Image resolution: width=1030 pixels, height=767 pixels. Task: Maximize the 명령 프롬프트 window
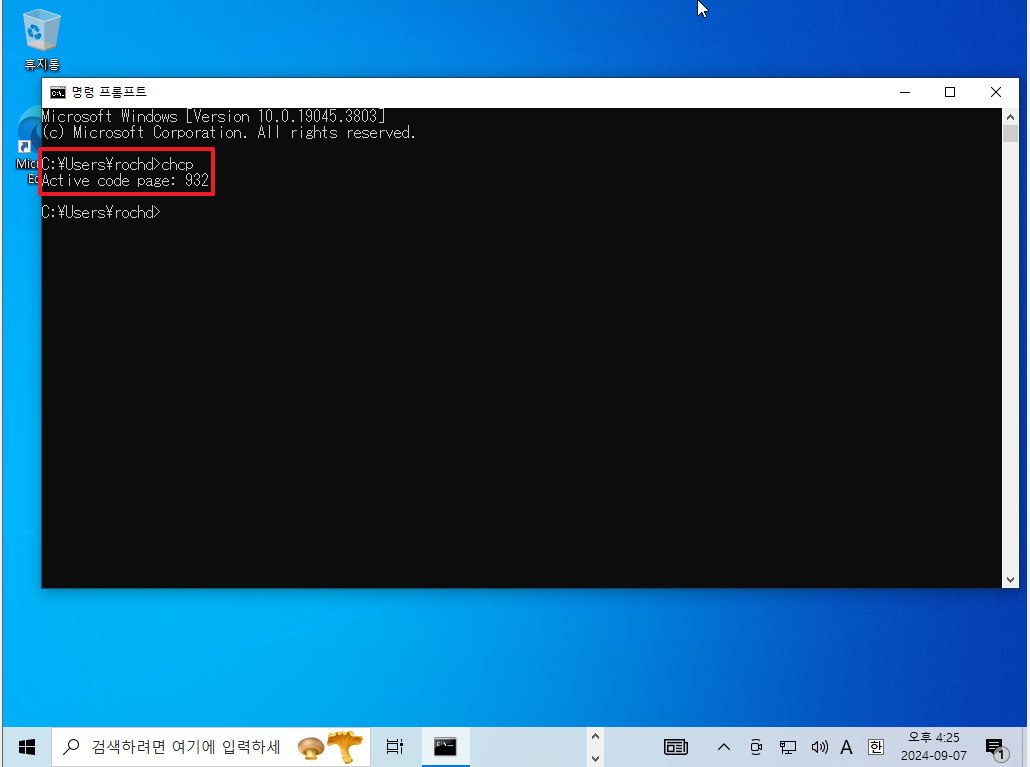950,93
